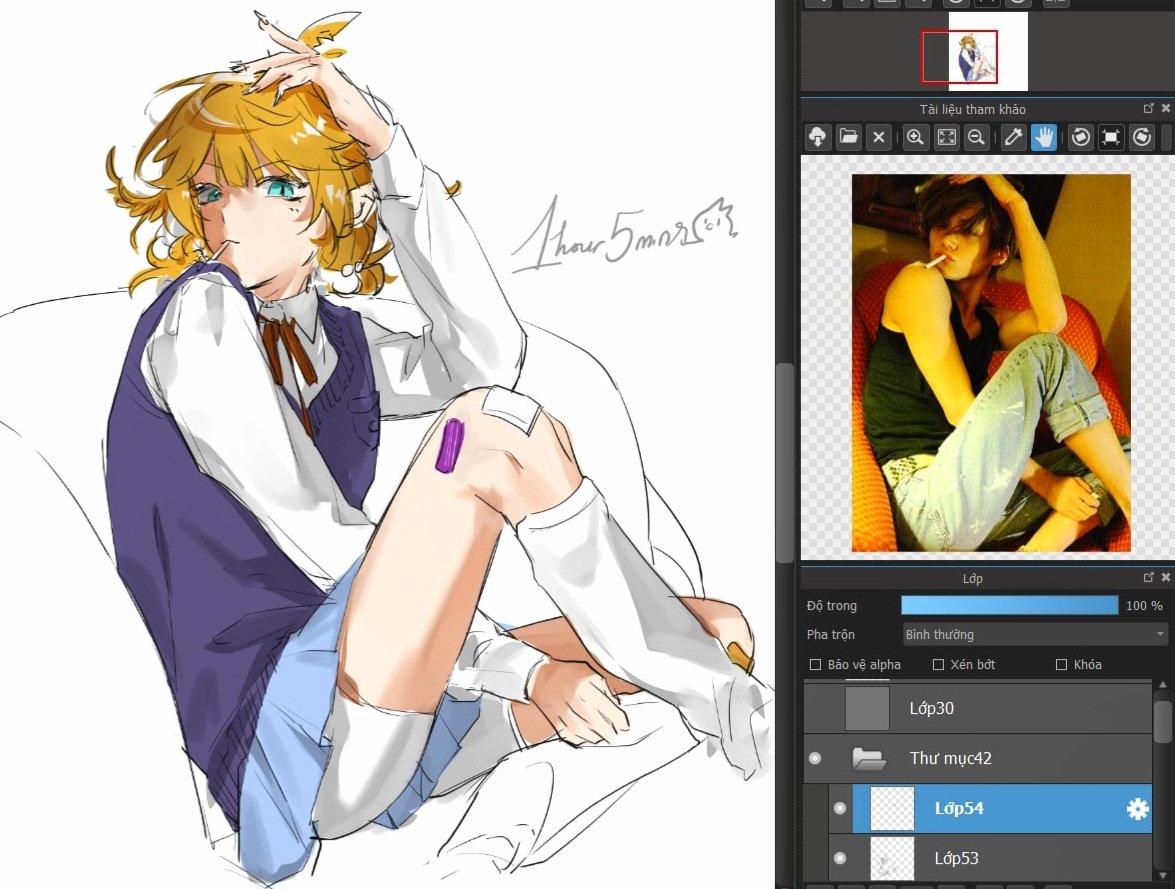Open reference image file from folder

(x=848, y=137)
